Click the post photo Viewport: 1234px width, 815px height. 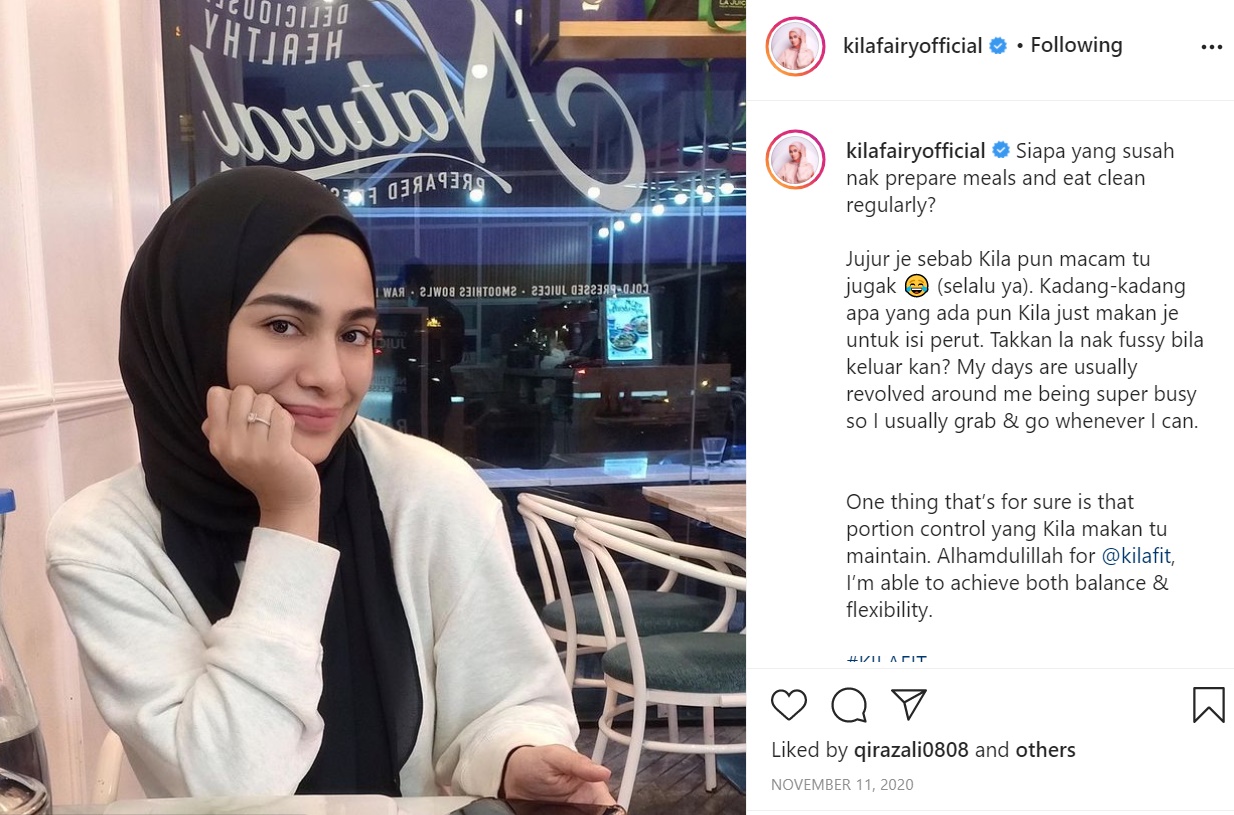point(373,407)
